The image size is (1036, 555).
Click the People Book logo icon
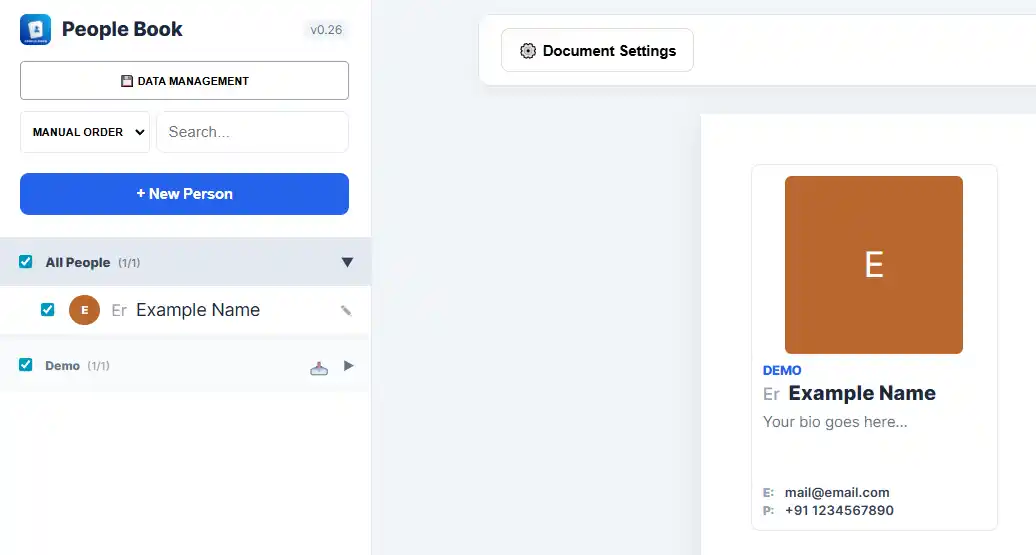click(35, 29)
